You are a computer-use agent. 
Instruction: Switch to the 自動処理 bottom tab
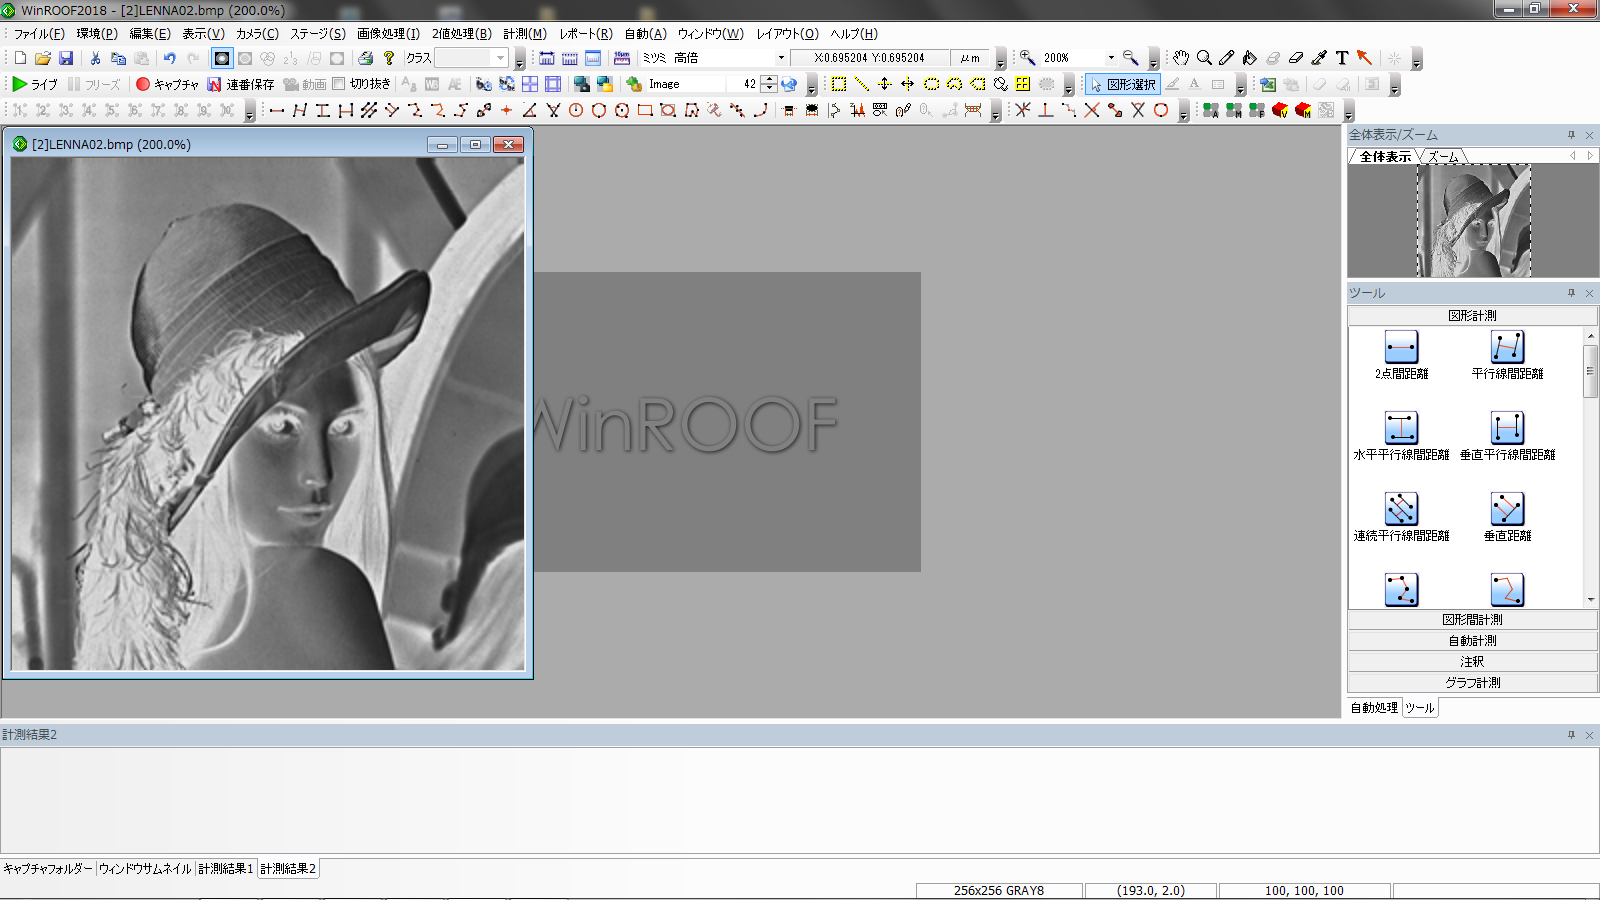[1374, 708]
